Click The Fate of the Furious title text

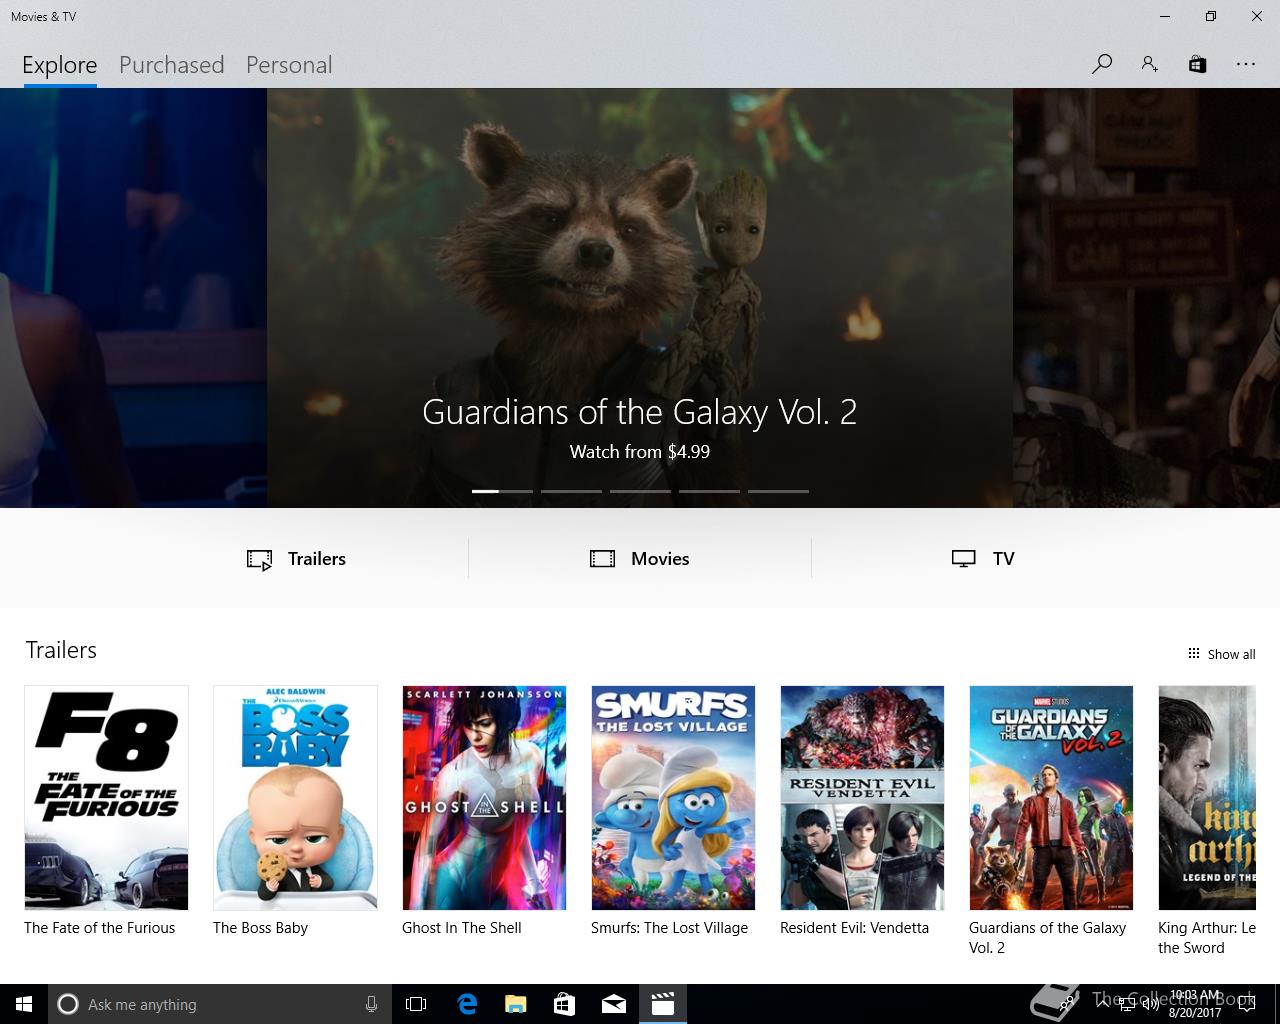point(100,928)
